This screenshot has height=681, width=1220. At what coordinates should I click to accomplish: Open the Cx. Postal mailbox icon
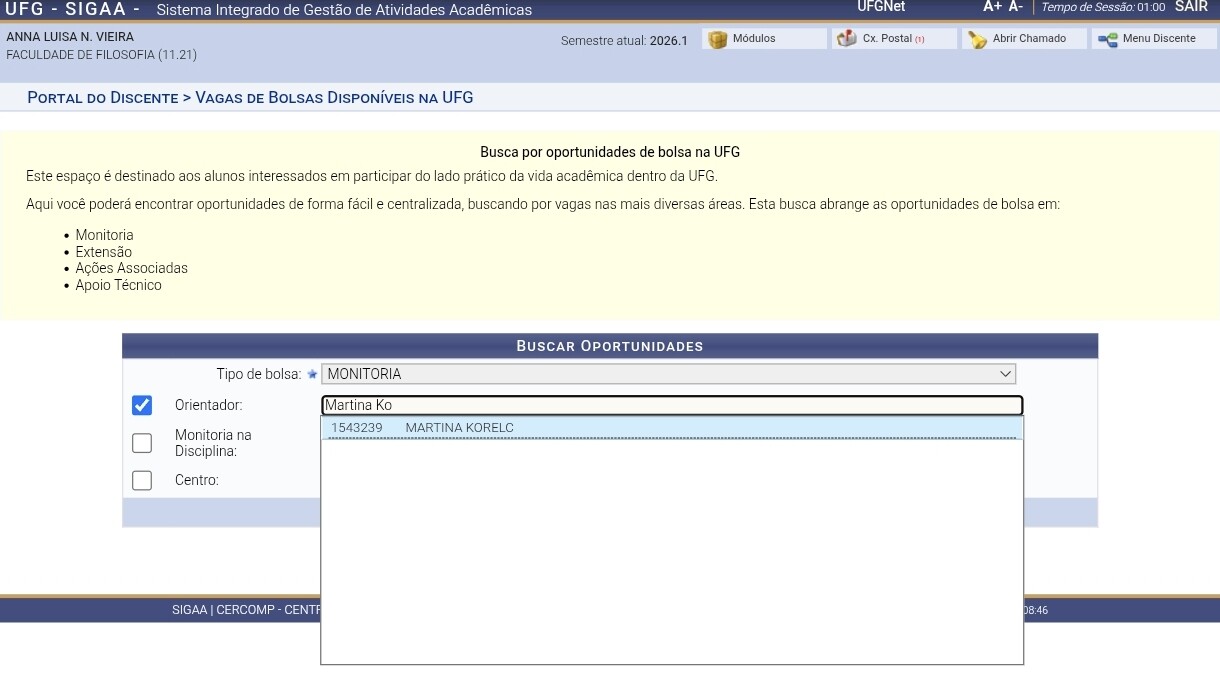[x=847, y=39]
